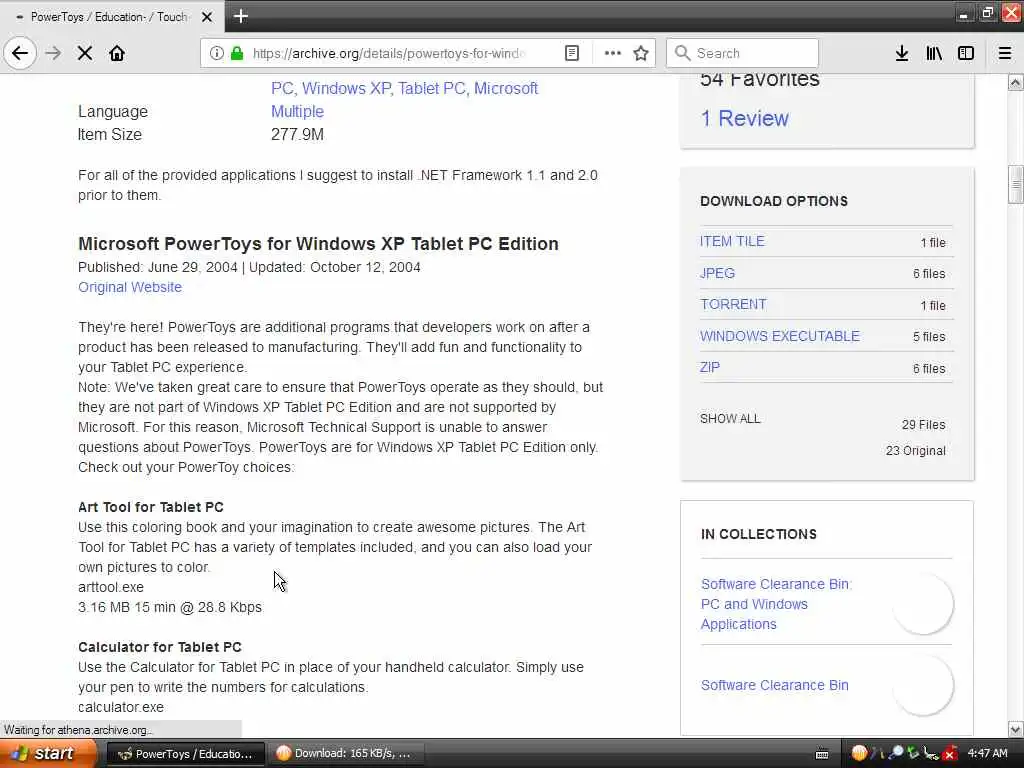Screen dimensions: 1024x768
Task: Click the 'arttool.exe' text
Action: 111,587
